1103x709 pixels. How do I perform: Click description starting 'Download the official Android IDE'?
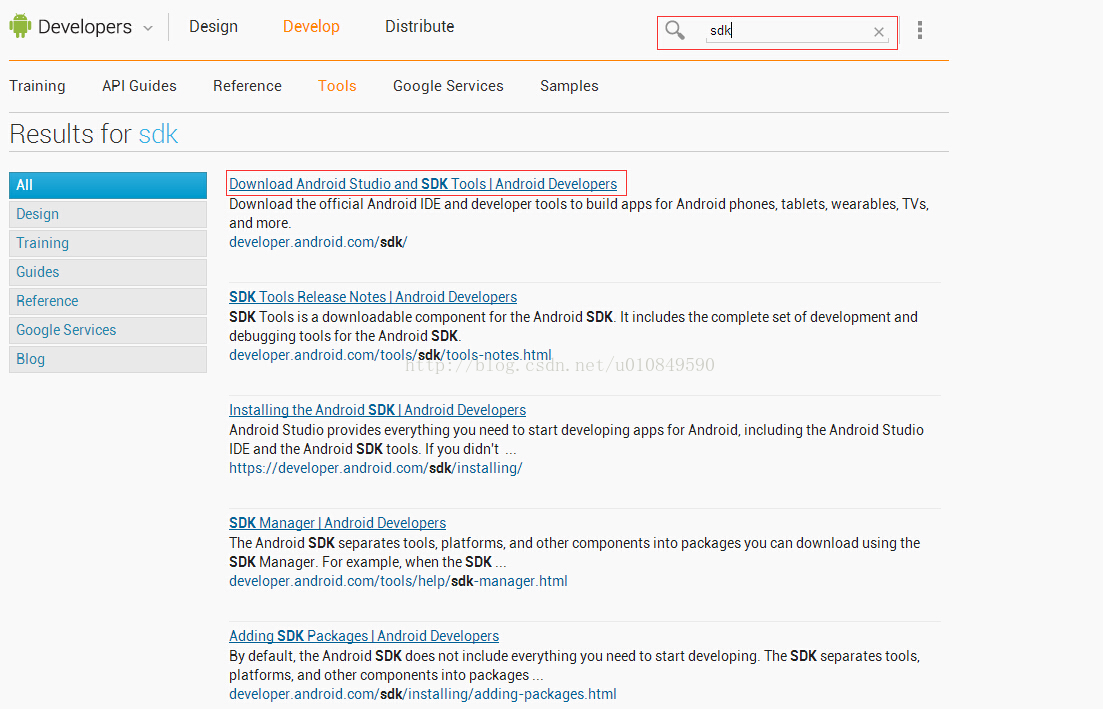[579, 213]
